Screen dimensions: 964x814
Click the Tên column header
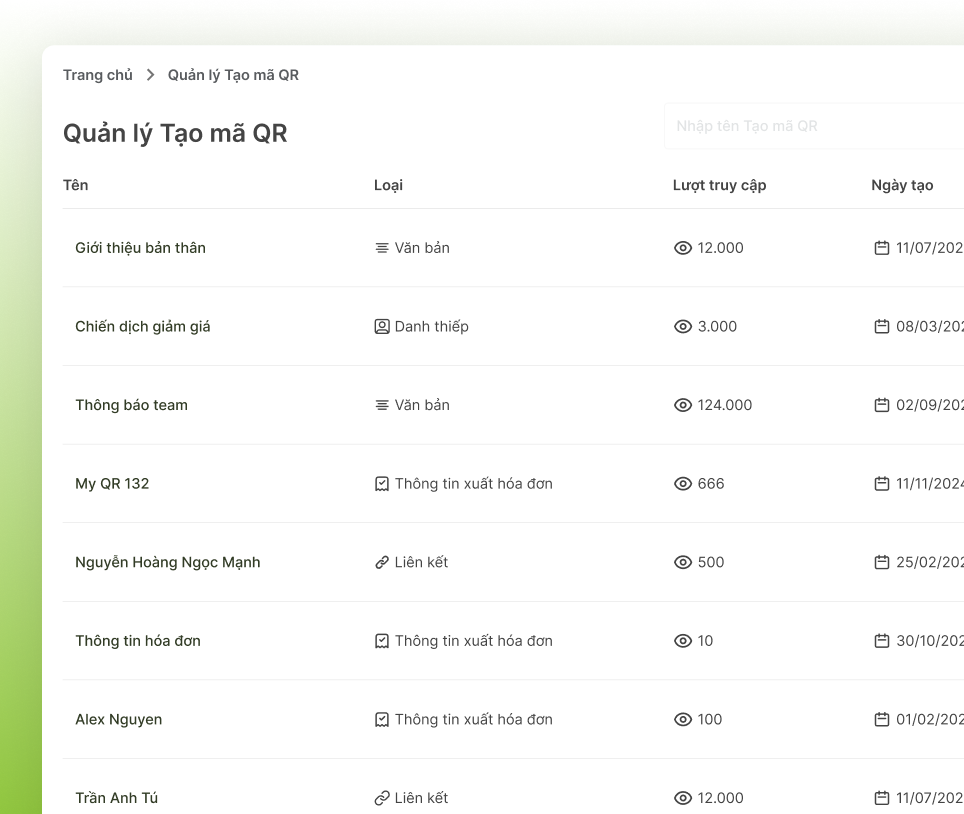[x=76, y=186]
